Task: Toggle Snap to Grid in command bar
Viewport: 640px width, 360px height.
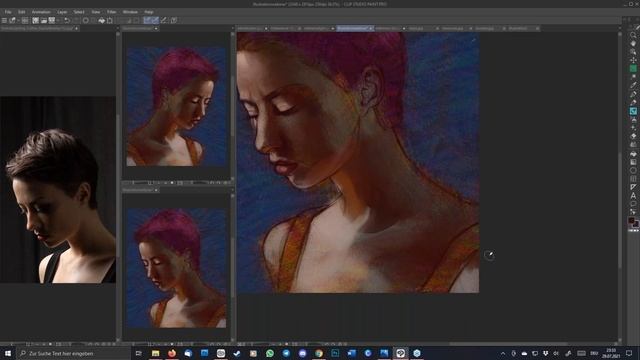Action: [164, 20]
